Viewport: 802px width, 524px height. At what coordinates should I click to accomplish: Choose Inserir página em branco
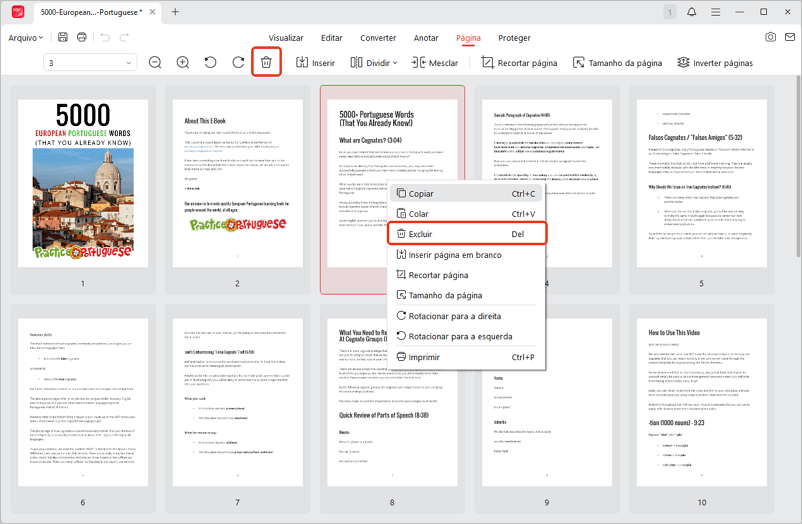(466, 255)
